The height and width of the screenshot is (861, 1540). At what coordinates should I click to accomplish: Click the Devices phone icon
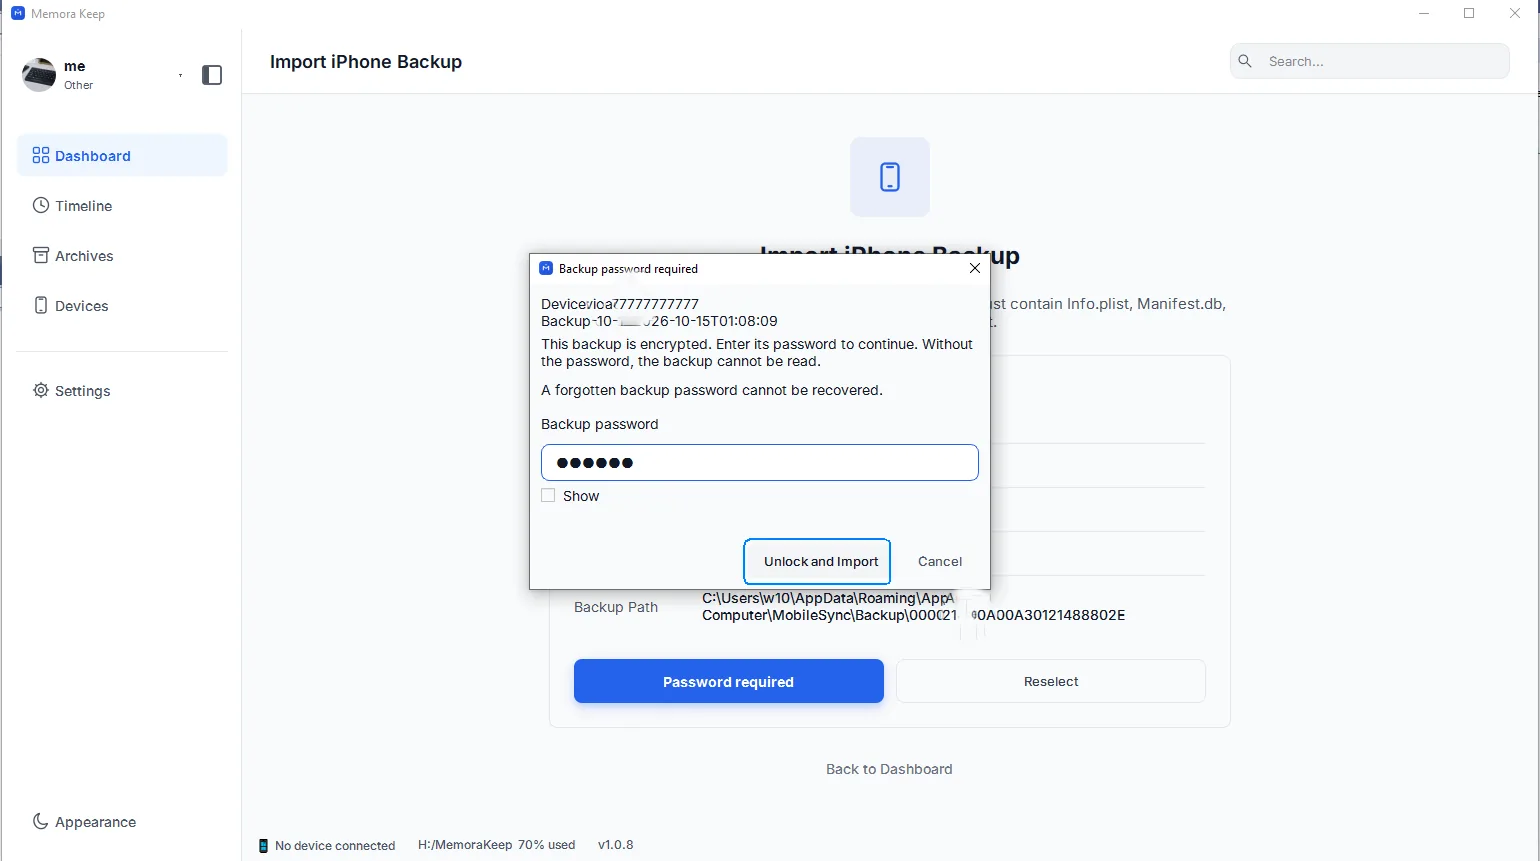(41, 305)
